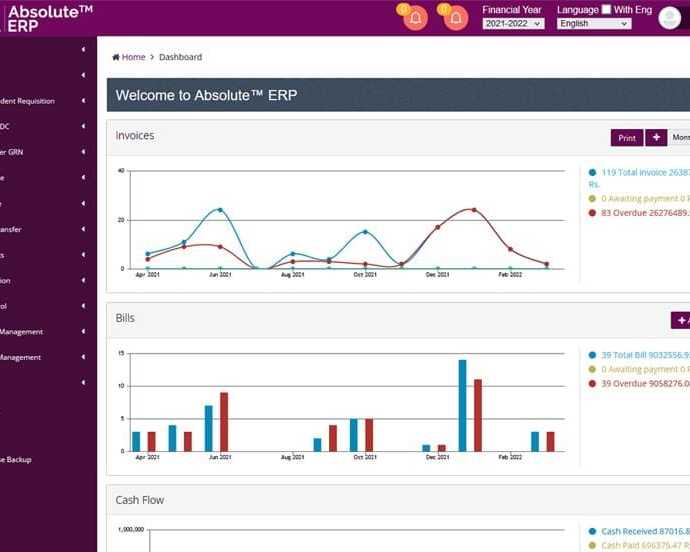The width and height of the screenshot is (690, 552).
Task: Click the Print button in Invoices panel
Action: 627,138
